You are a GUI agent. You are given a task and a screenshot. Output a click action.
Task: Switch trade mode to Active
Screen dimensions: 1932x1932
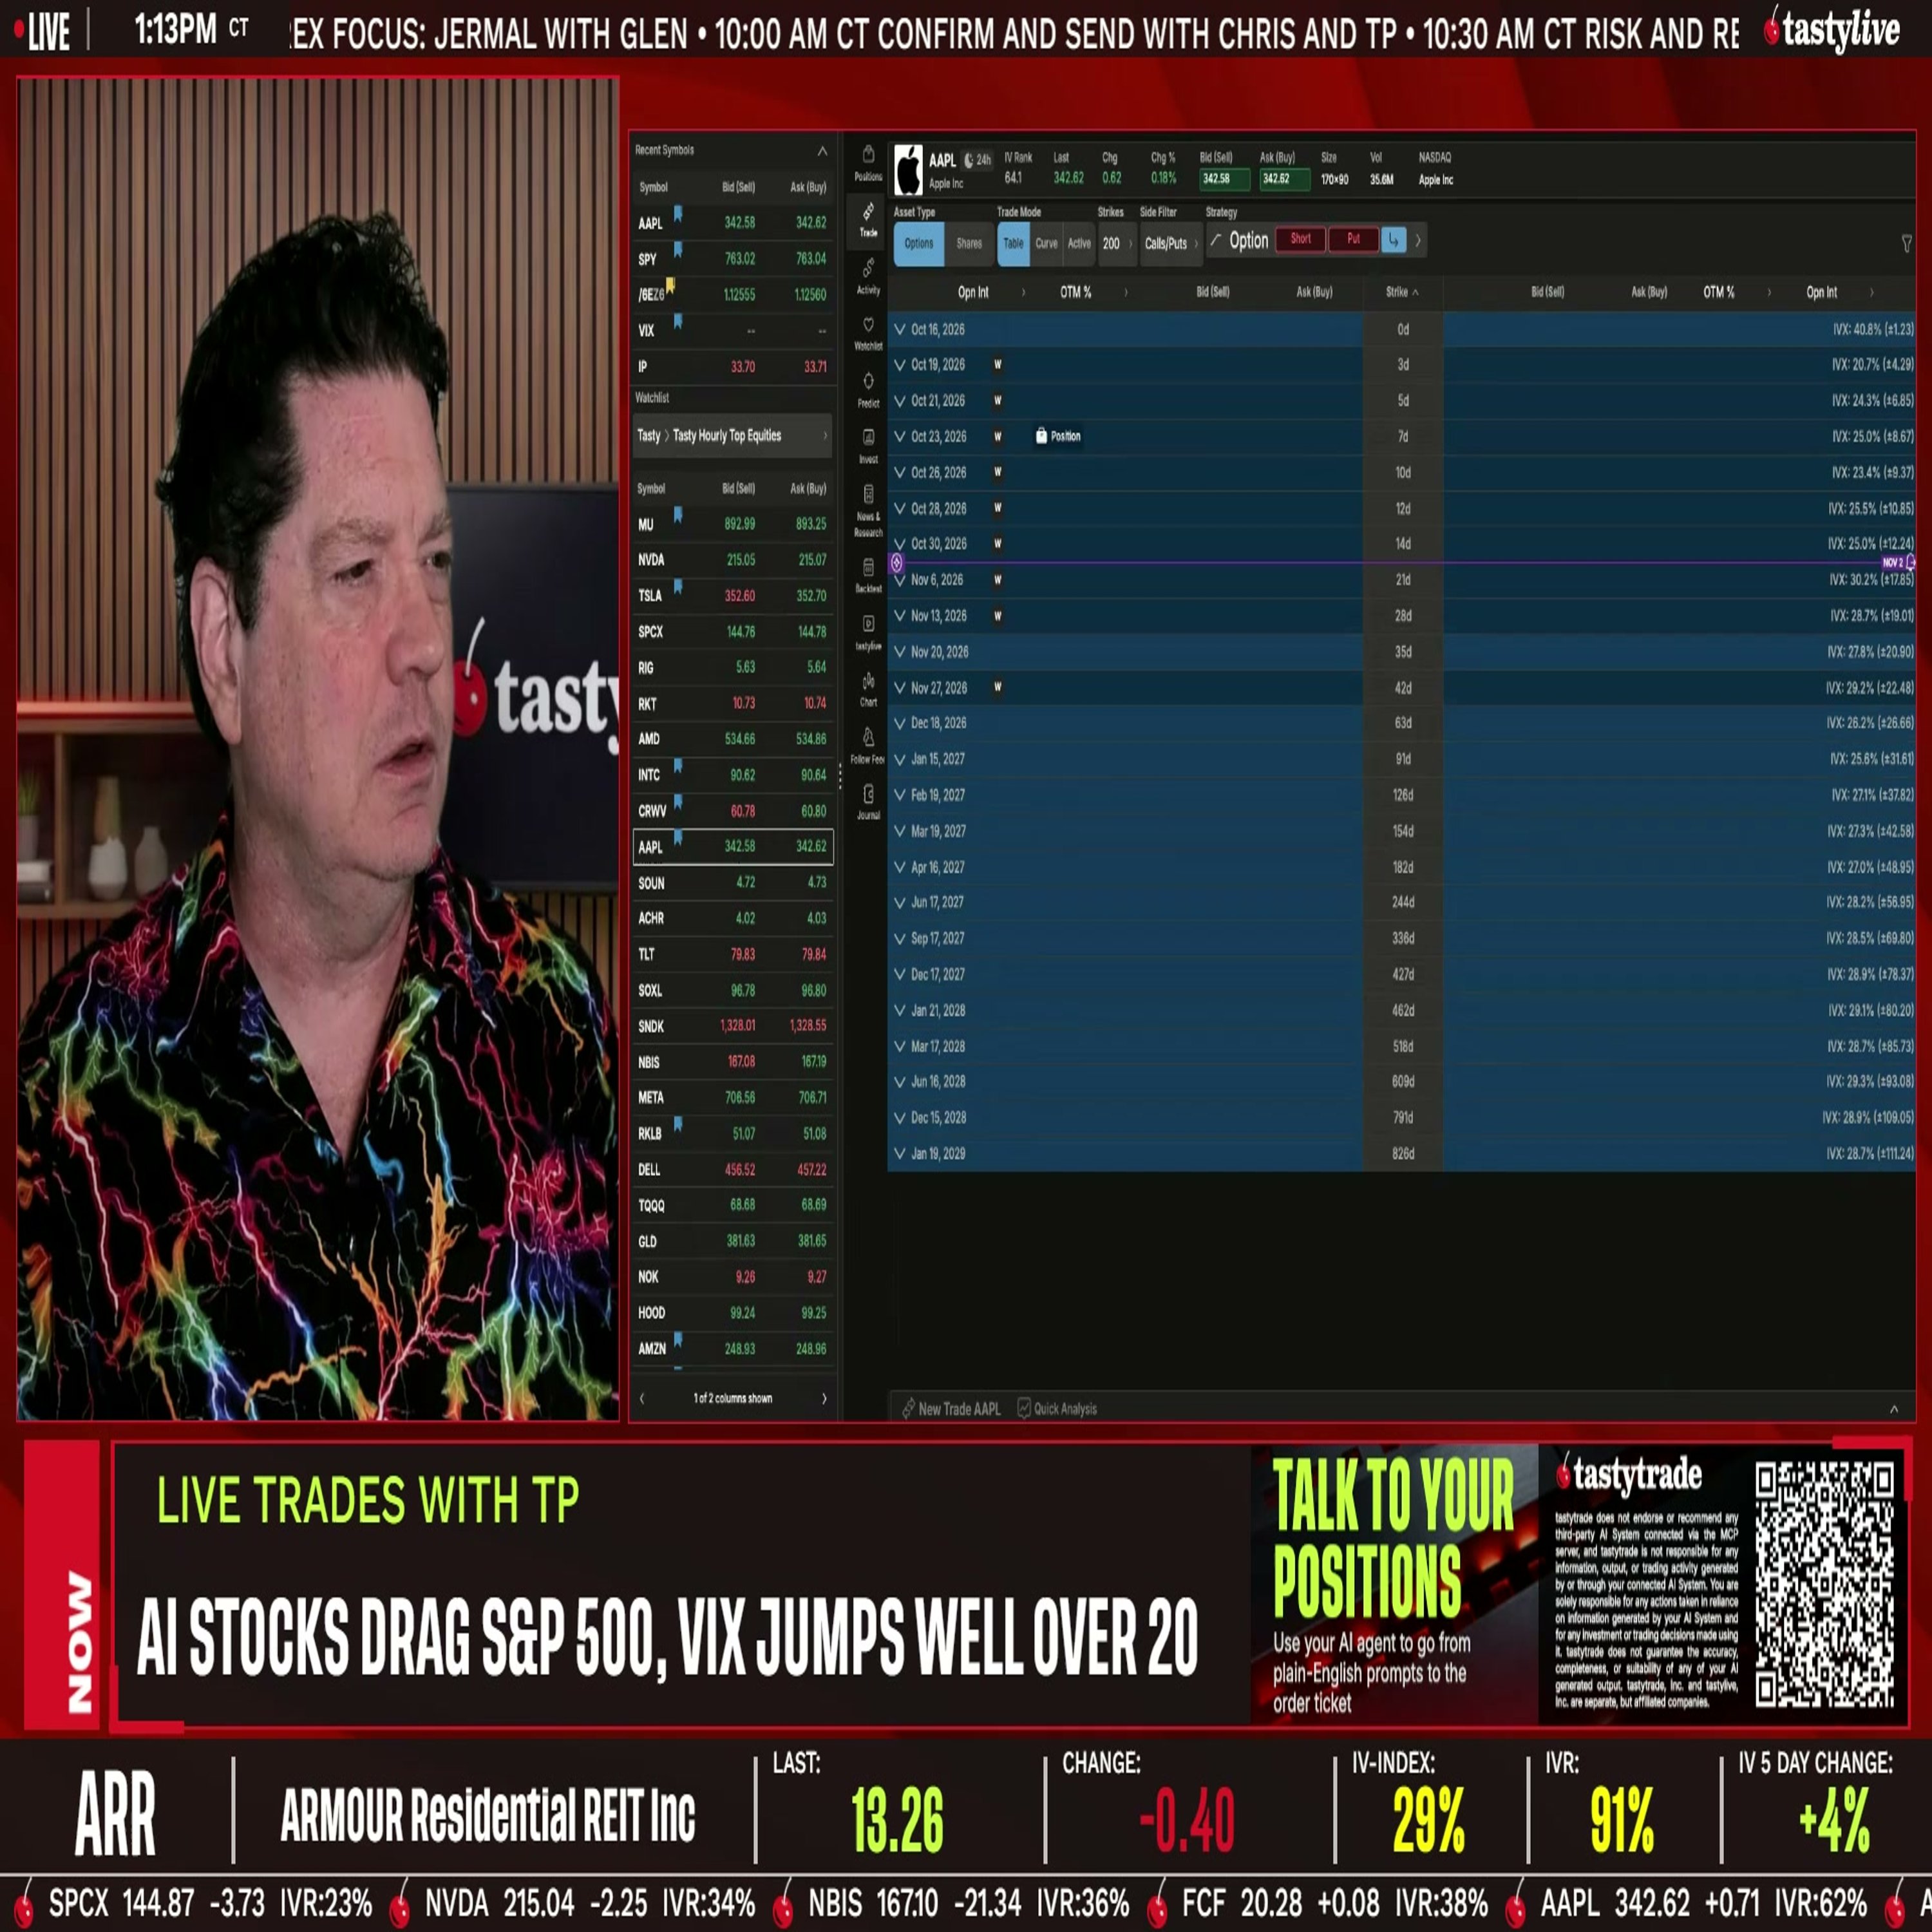(x=1079, y=243)
